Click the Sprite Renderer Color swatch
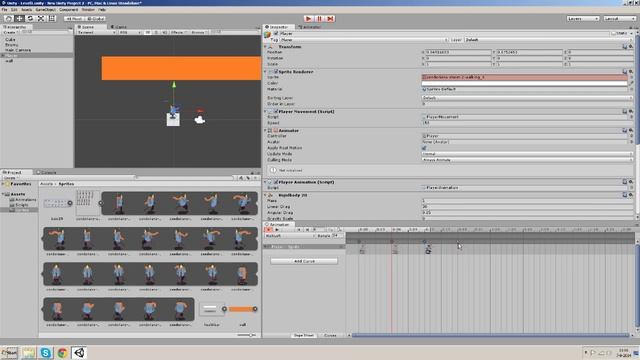 (524, 83)
